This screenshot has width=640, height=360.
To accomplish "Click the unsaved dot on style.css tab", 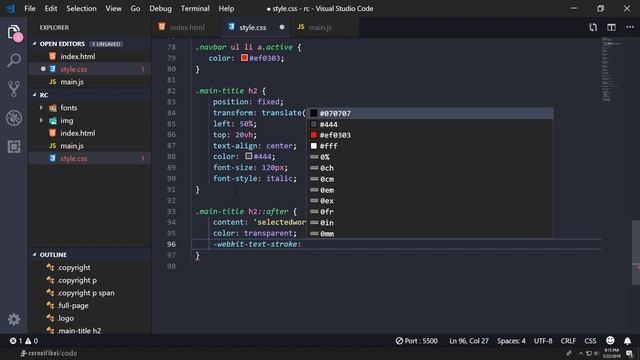I will (282, 27).
